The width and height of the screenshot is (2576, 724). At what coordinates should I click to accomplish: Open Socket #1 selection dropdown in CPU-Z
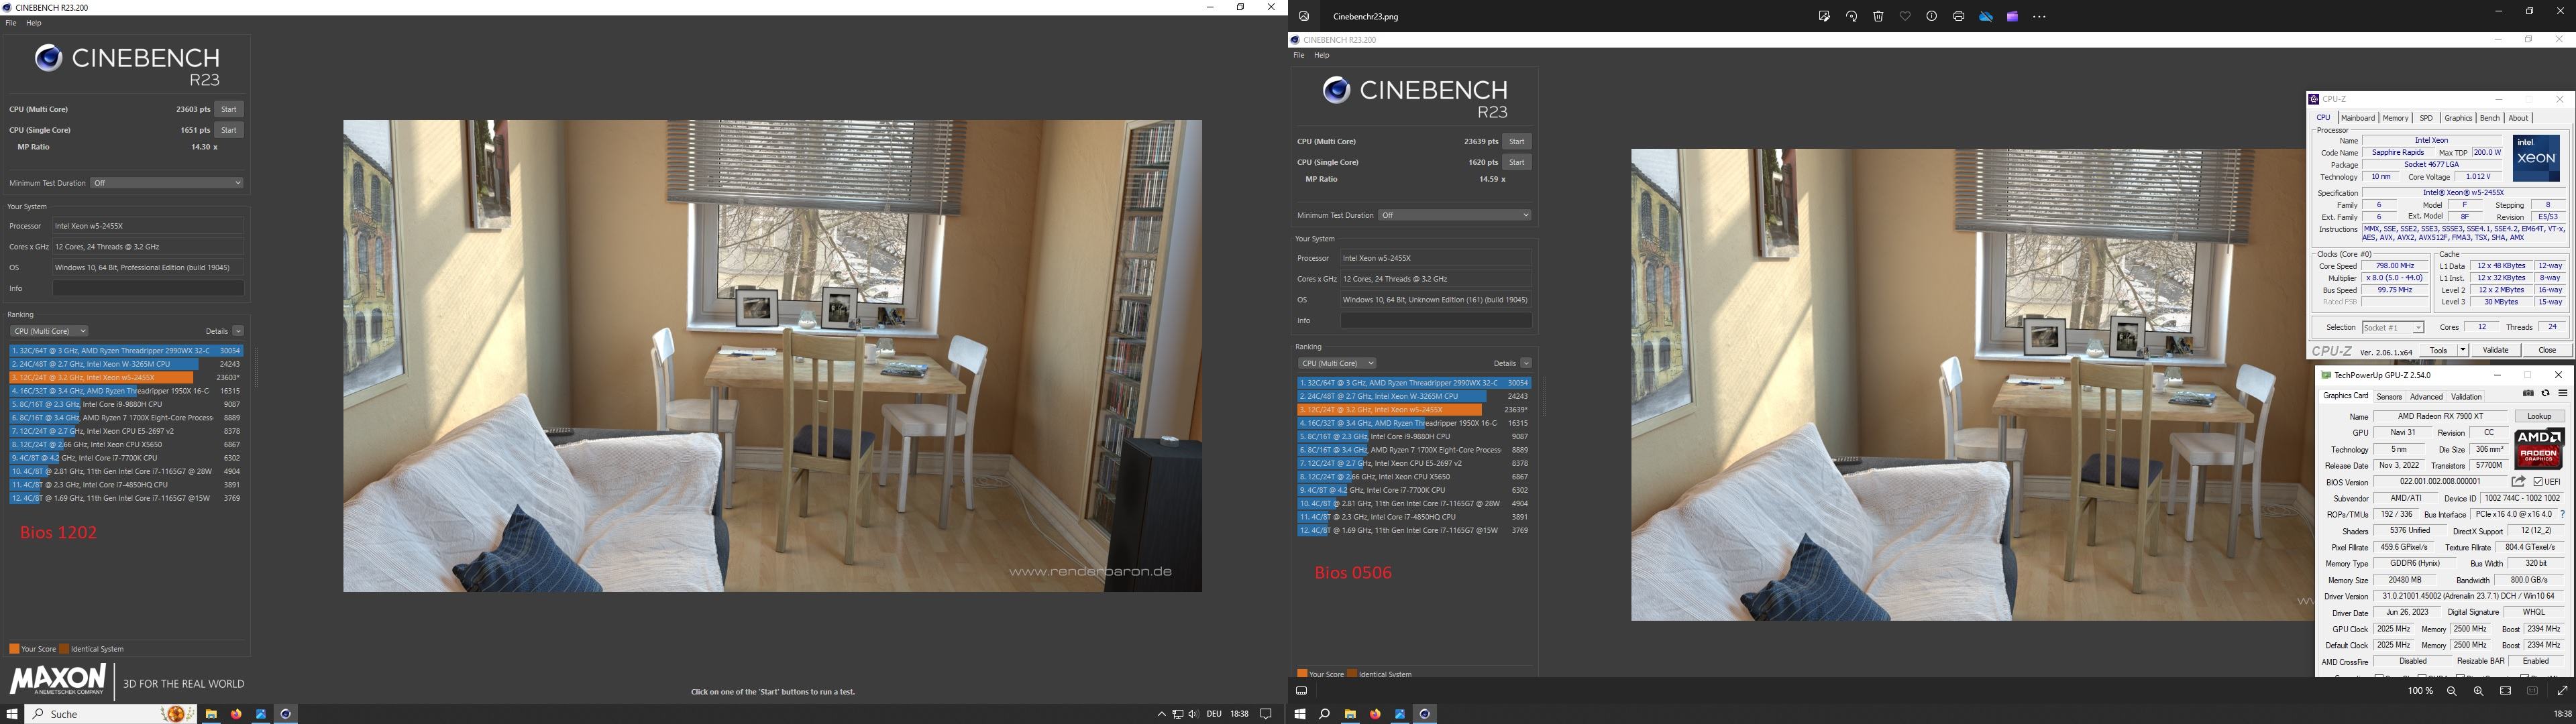[x=2393, y=328]
